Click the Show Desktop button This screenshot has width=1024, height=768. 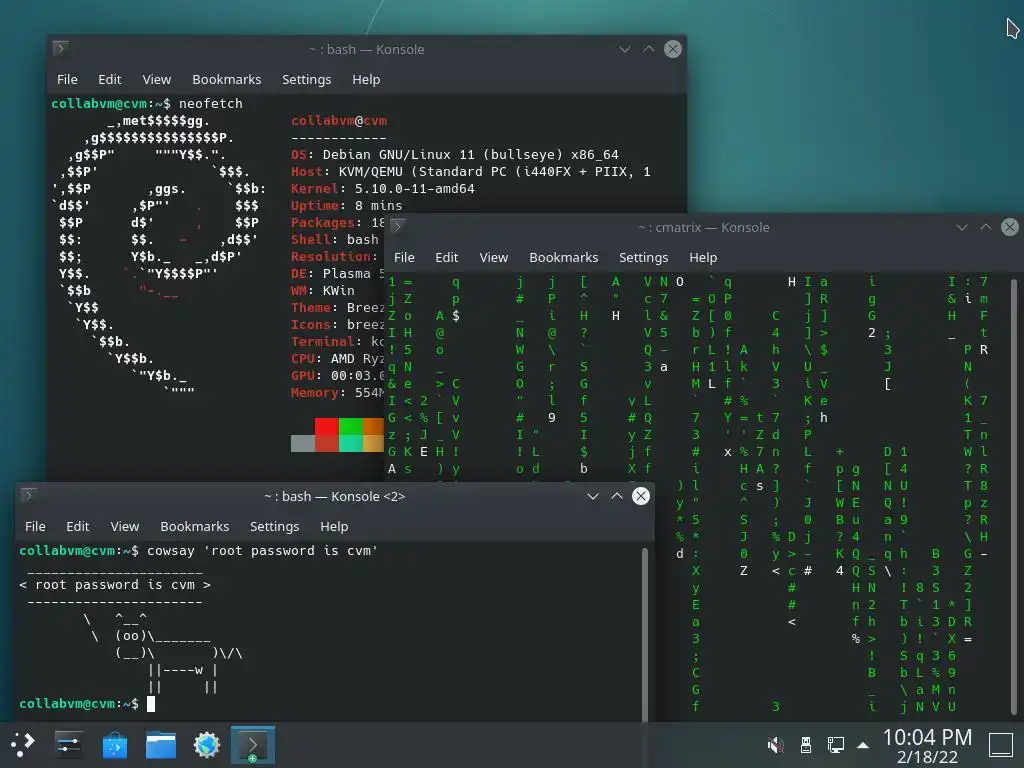1000,744
